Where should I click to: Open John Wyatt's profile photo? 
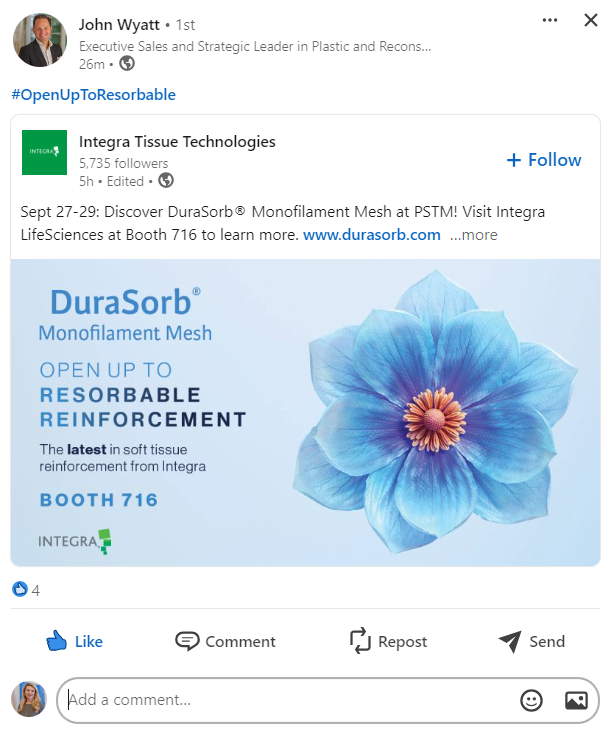[40, 40]
